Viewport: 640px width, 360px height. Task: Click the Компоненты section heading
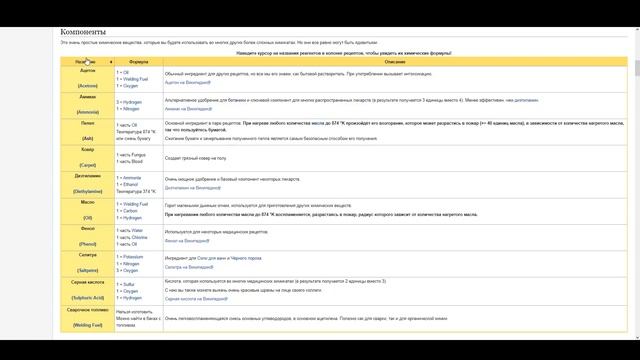click(x=83, y=32)
